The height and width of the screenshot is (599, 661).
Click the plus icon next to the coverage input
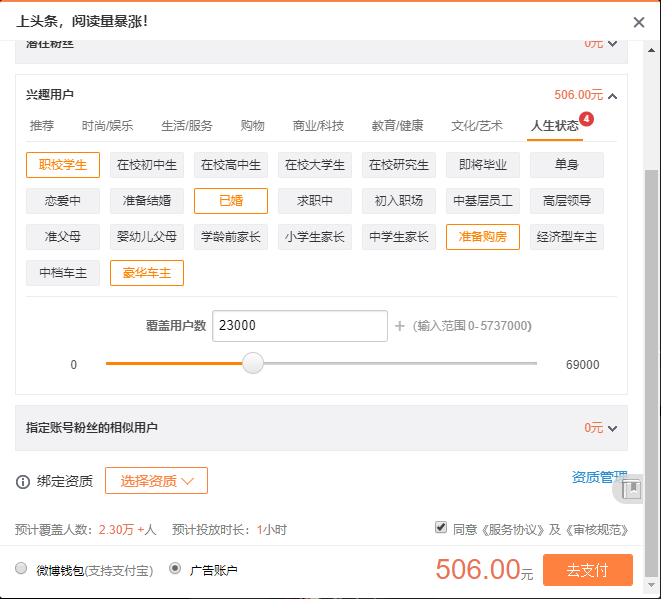pos(400,326)
